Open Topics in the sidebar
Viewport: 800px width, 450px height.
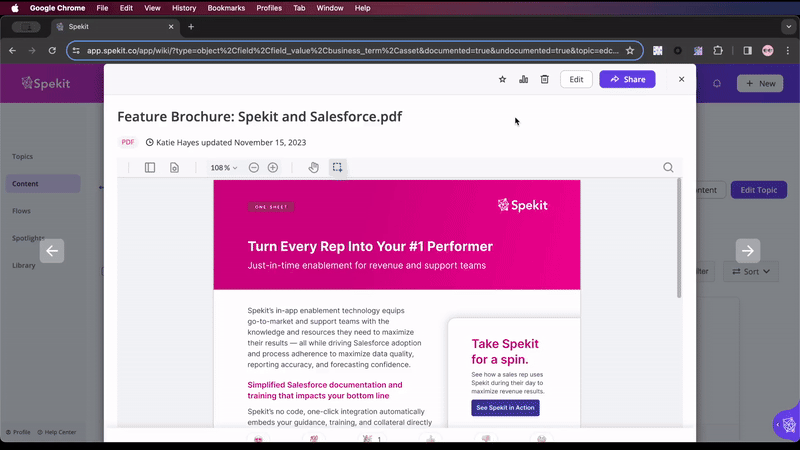[x=22, y=157]
